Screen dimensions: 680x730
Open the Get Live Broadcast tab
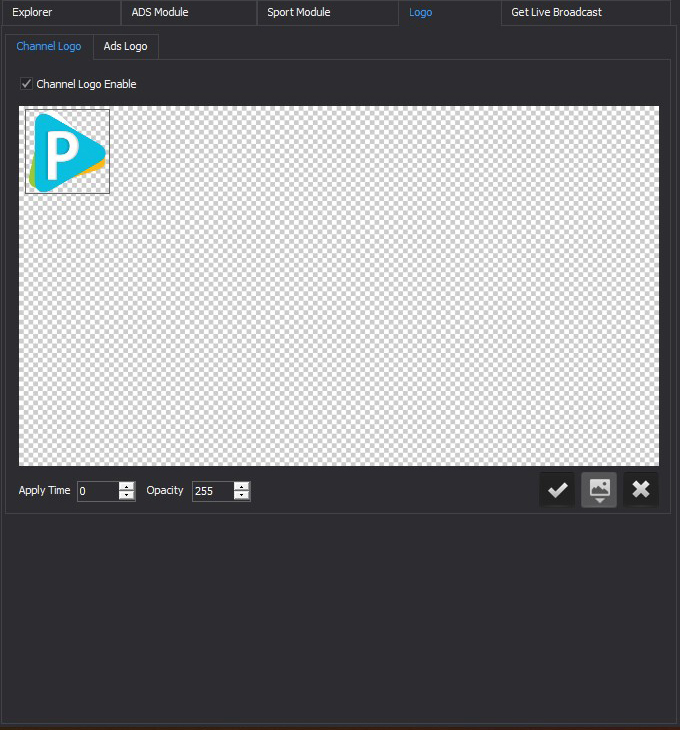click(x=556, y=13)
